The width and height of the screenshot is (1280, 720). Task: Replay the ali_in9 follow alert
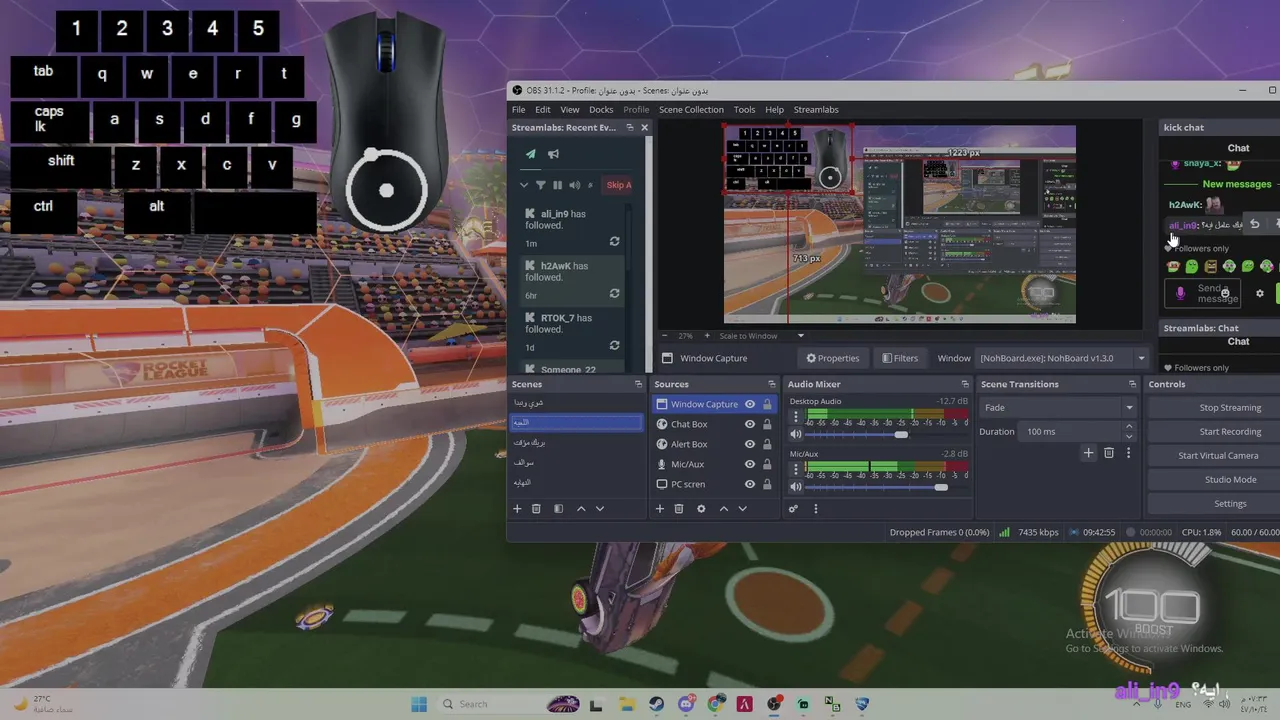pyautogui.click(x=614, y=242)
